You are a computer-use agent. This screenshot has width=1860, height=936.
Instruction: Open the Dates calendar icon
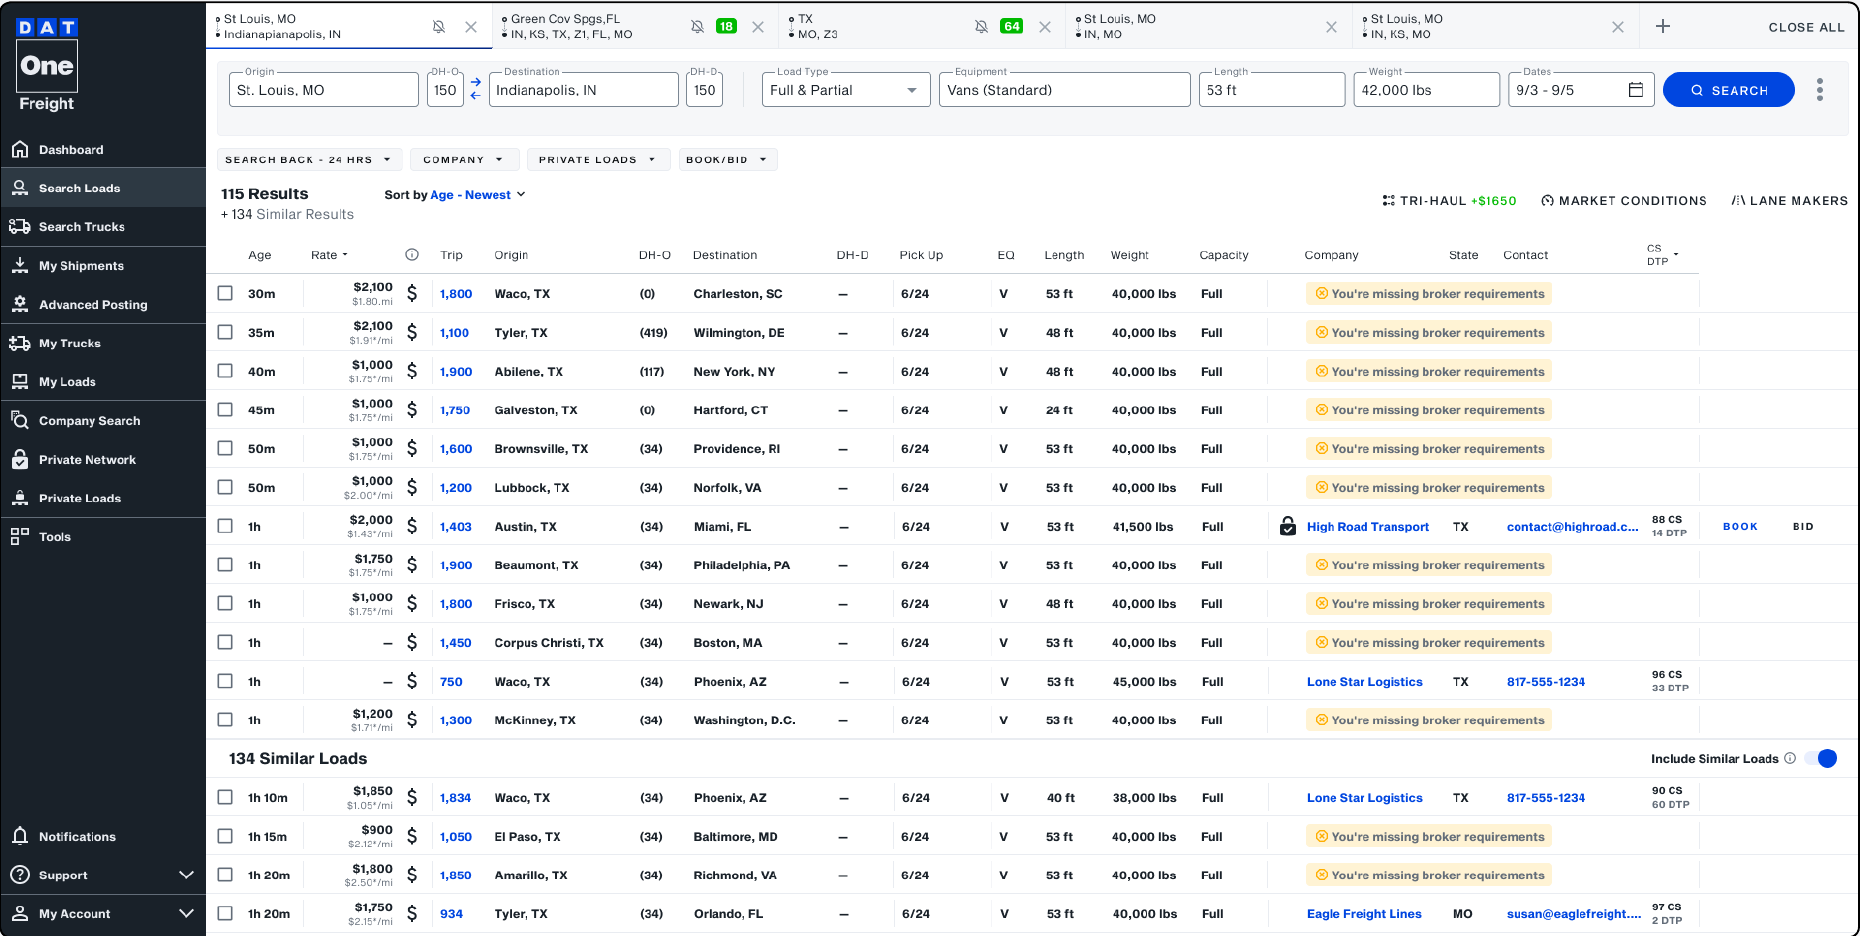tap(1636, 90)
